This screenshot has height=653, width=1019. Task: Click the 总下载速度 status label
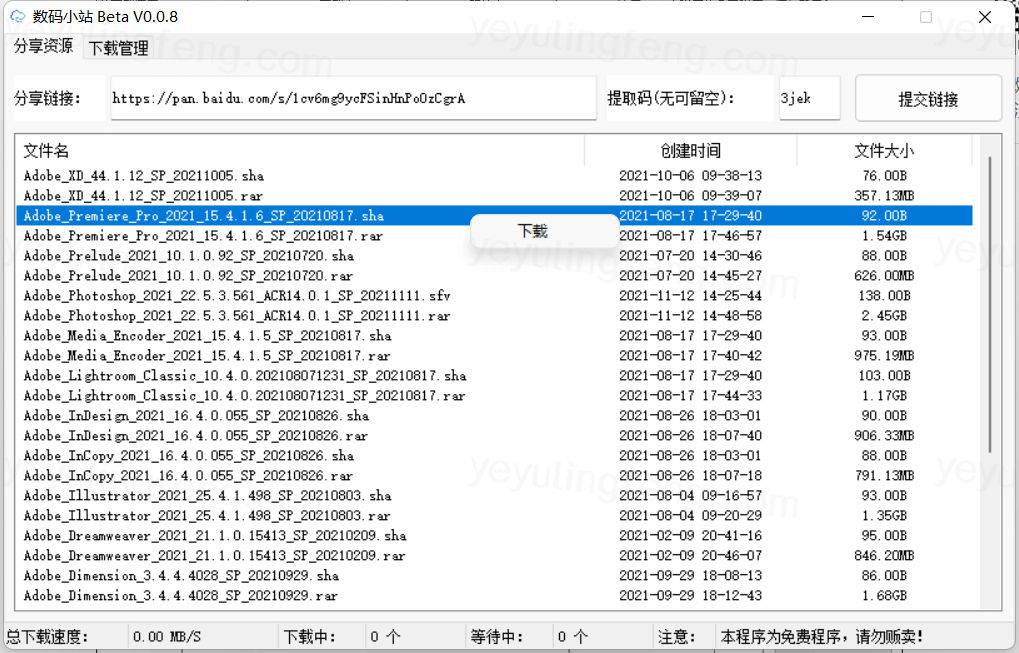click(x=47, y=637)
